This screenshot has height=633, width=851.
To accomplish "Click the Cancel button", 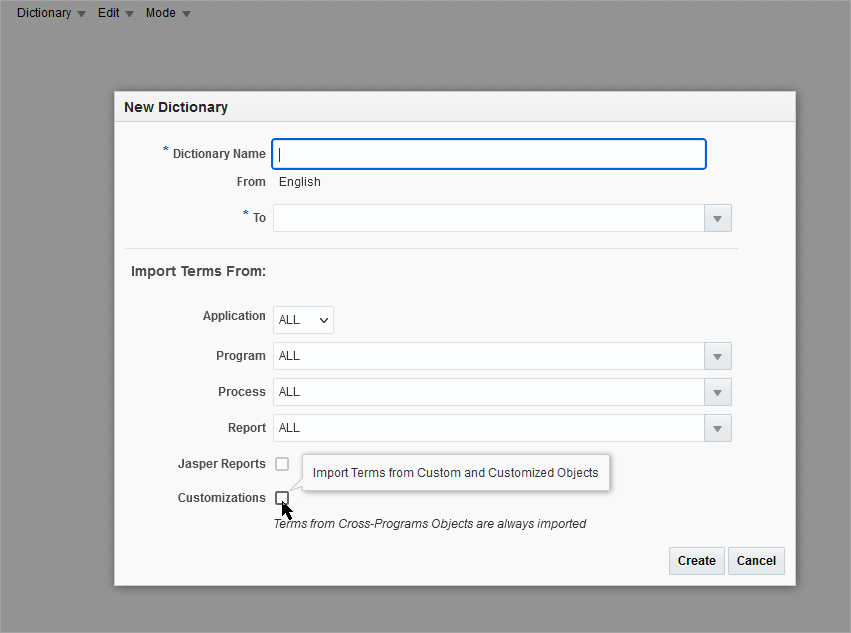I will [x=756, y=561].
